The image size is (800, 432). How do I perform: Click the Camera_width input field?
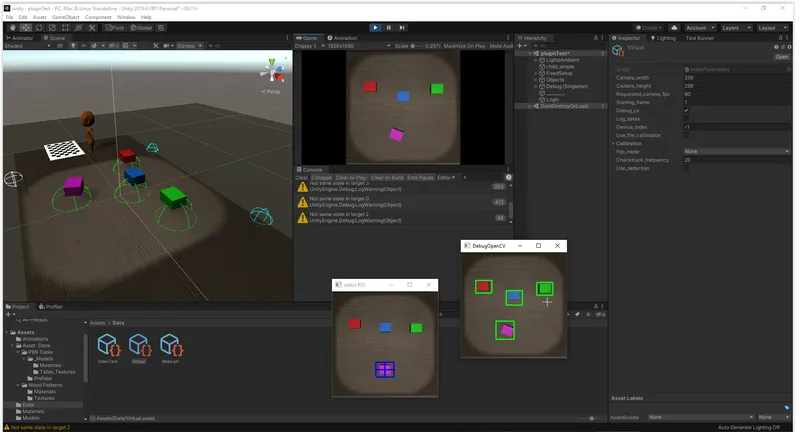(737, 78)
